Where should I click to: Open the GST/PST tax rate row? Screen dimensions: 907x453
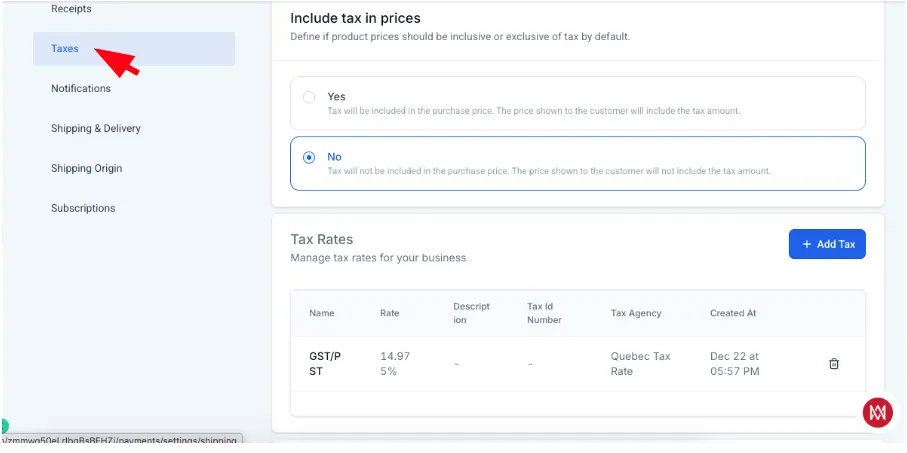pyautogui.click(x=578, y=364)
